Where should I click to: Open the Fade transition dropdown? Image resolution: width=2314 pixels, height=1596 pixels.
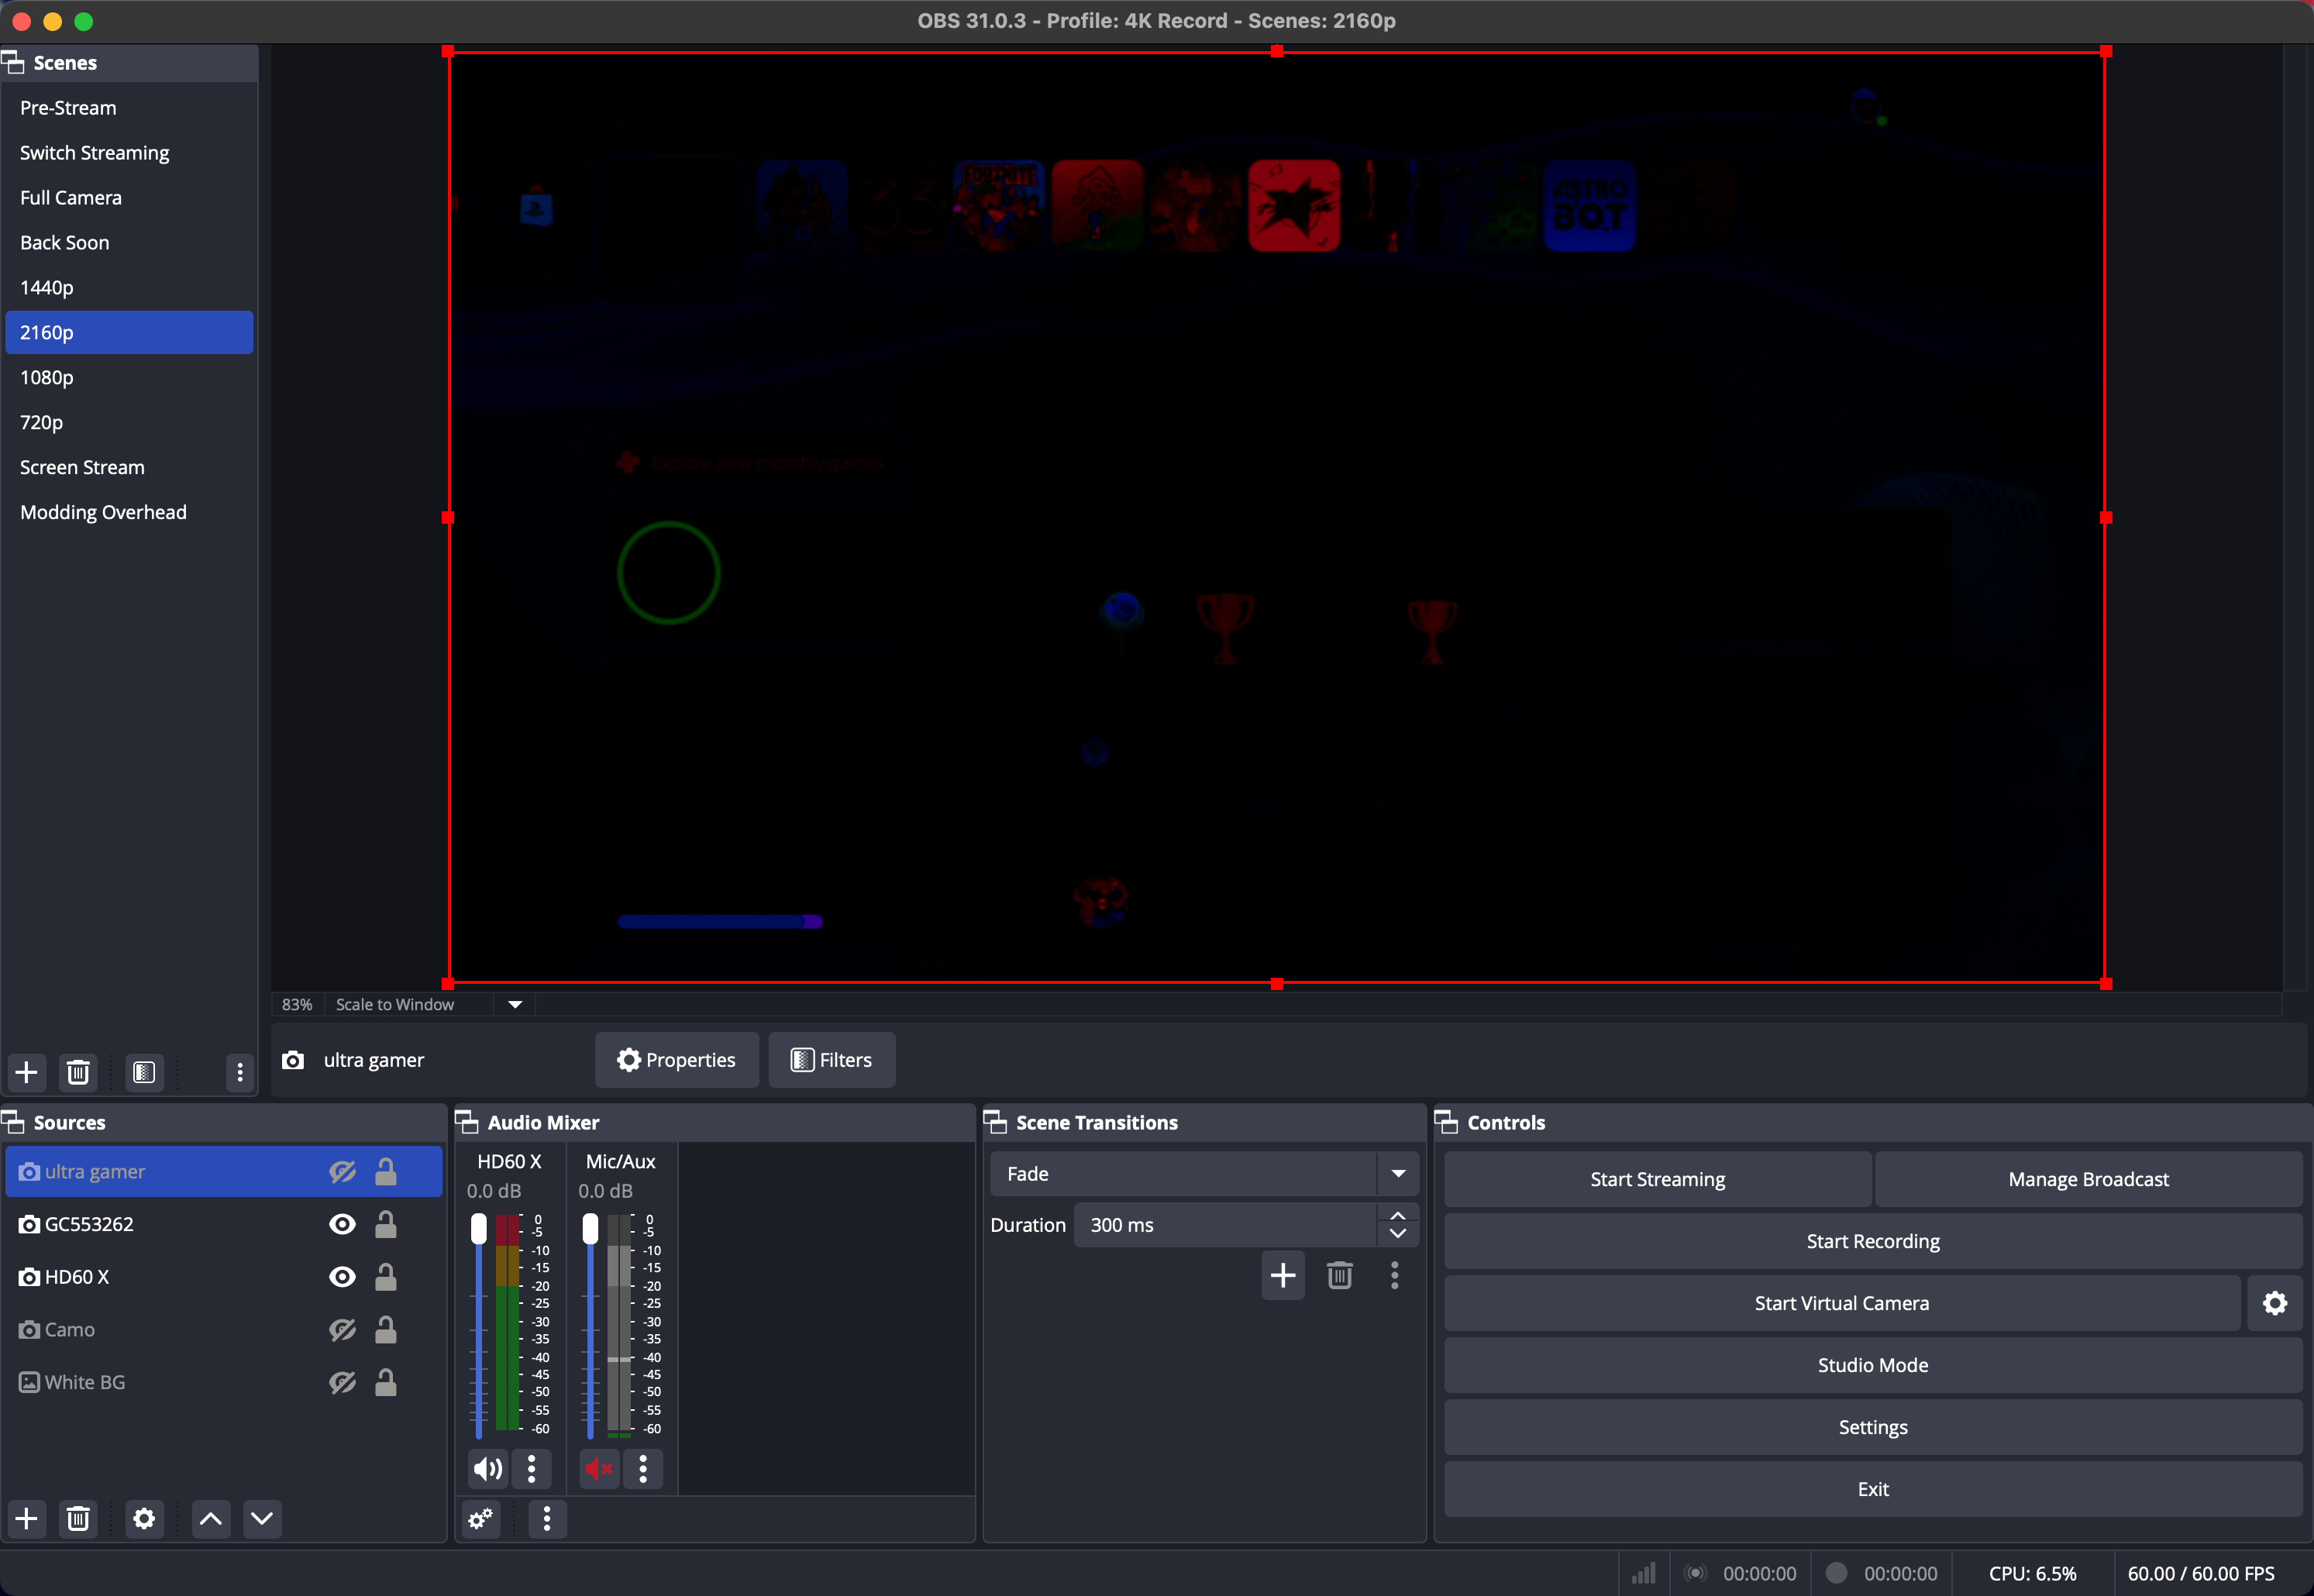click(1398, 1173)
